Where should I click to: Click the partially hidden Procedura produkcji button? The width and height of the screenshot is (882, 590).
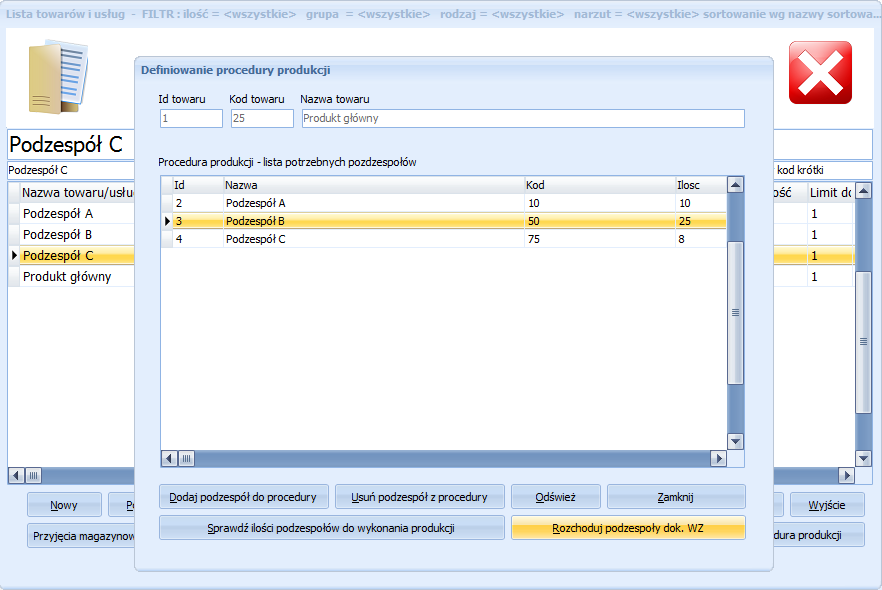point(818,535)
